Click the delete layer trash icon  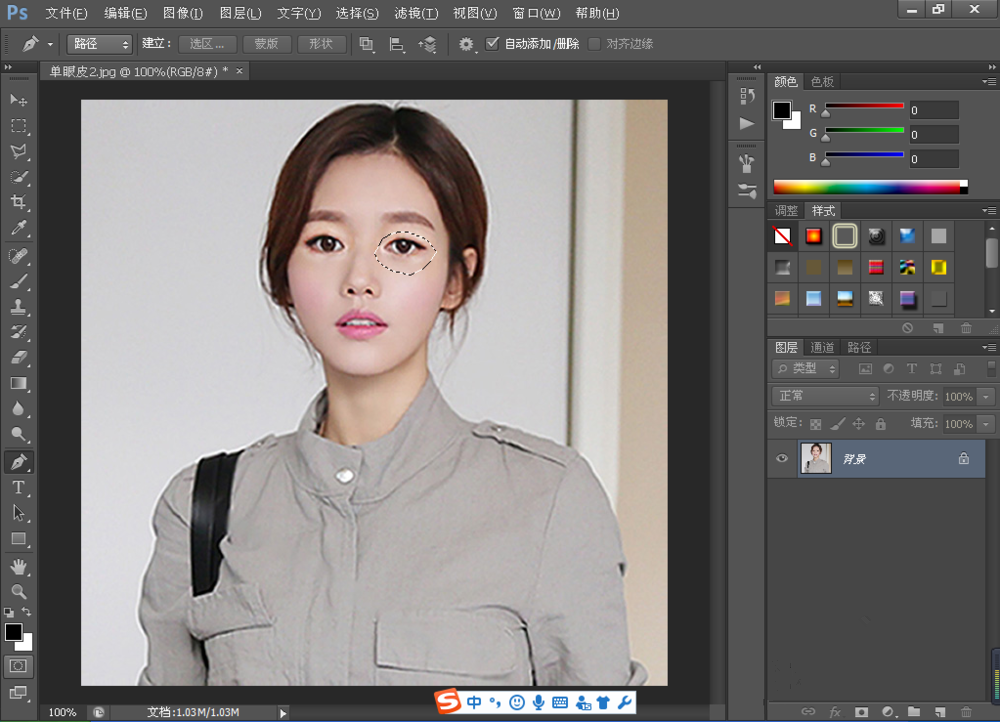click(965, 711)
